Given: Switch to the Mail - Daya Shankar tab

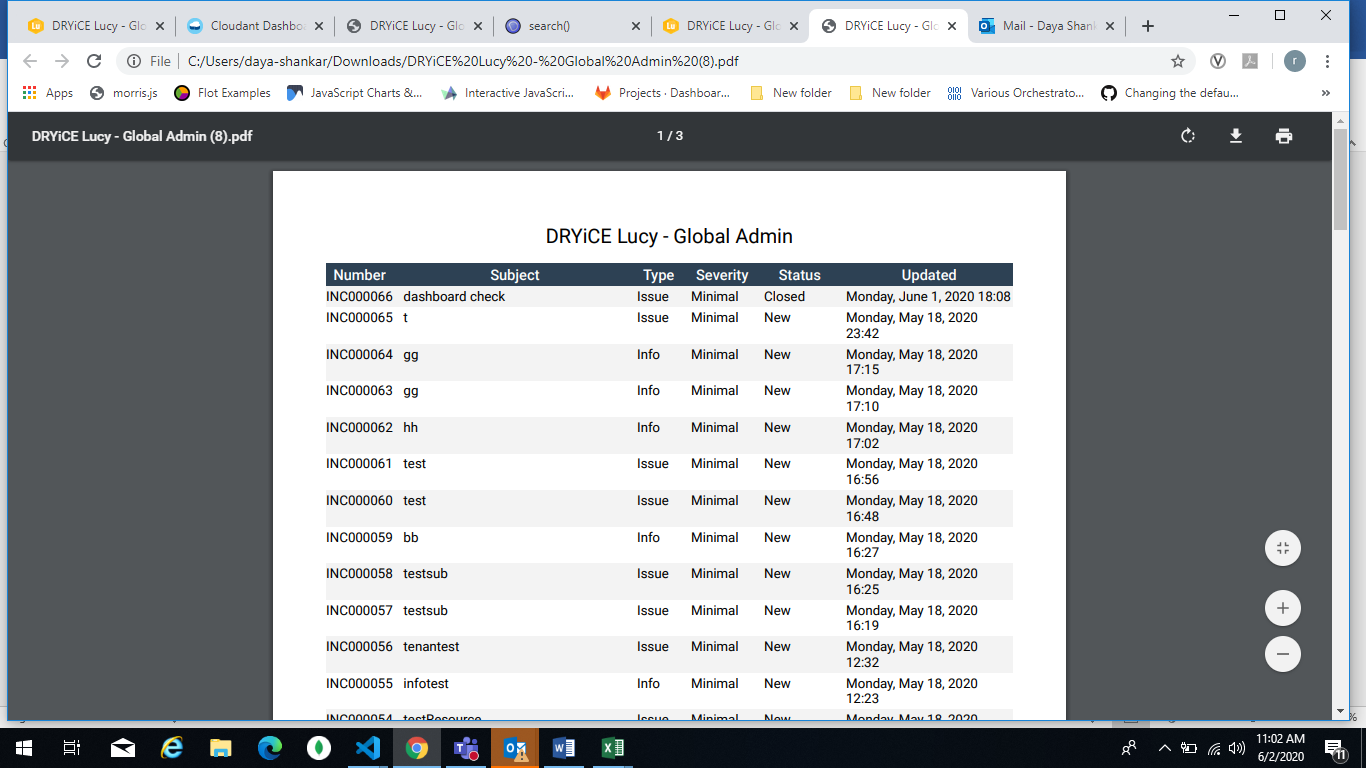Looking at the screenshot, I should [1047, 26].
